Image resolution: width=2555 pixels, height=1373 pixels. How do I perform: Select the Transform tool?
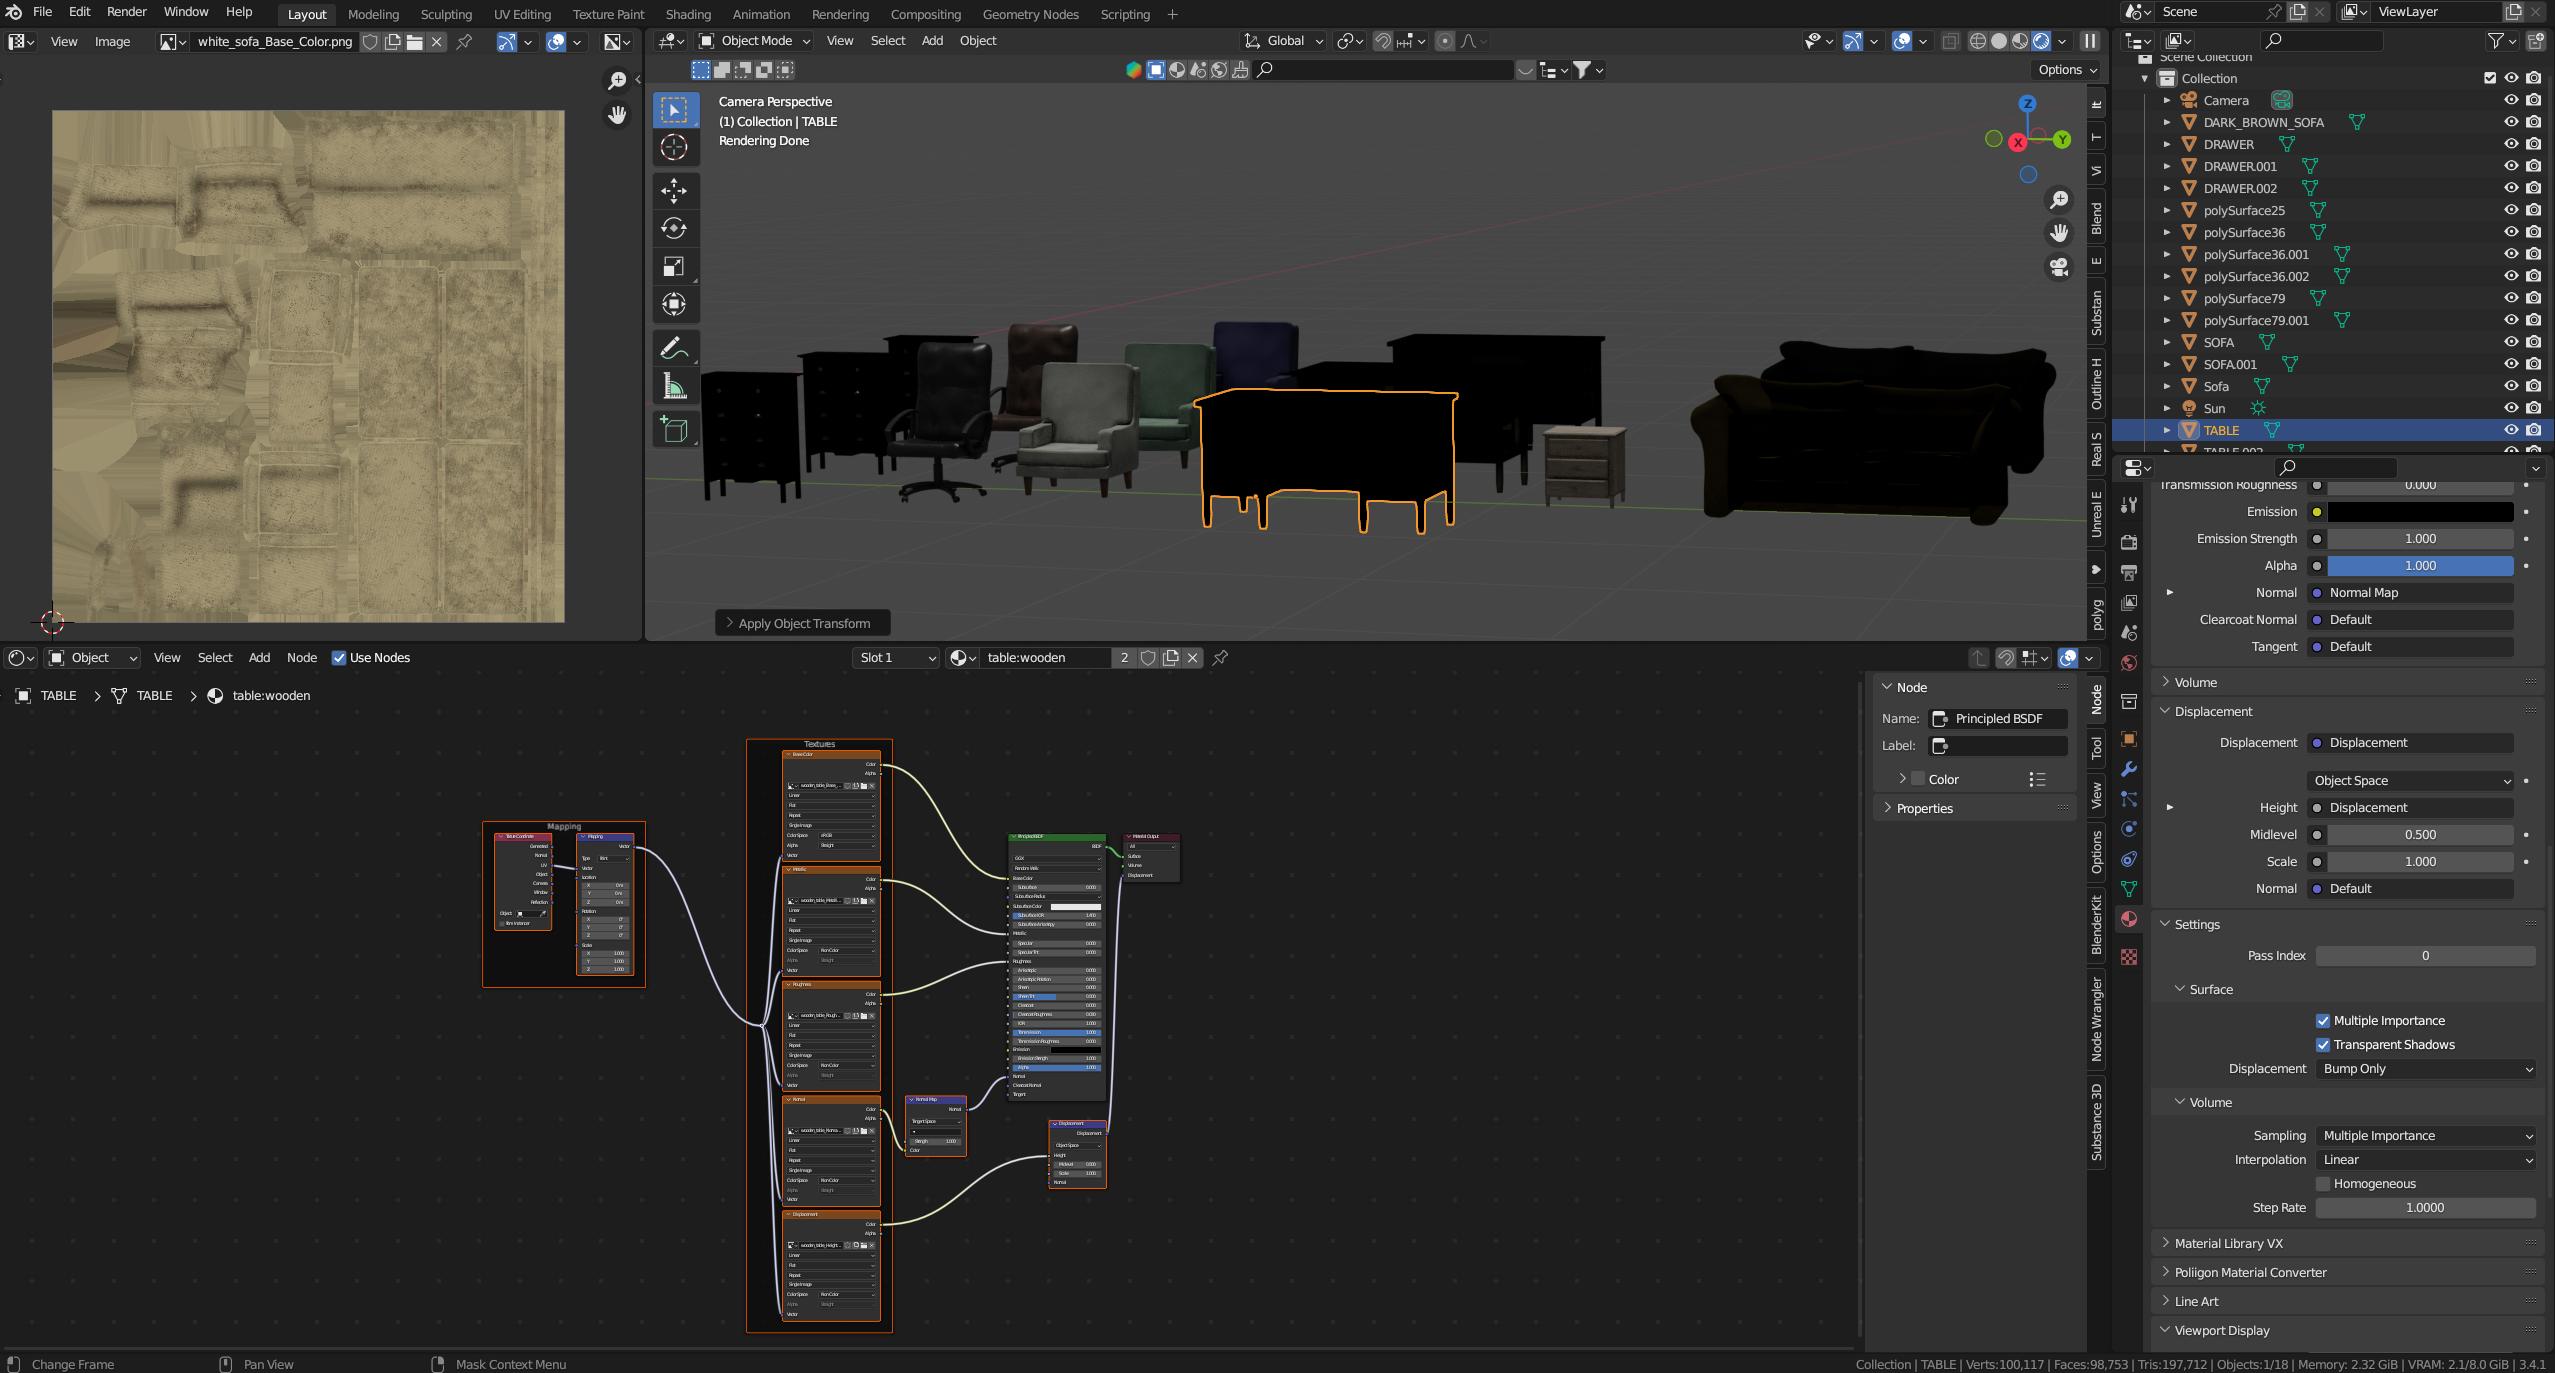point(674,304)
